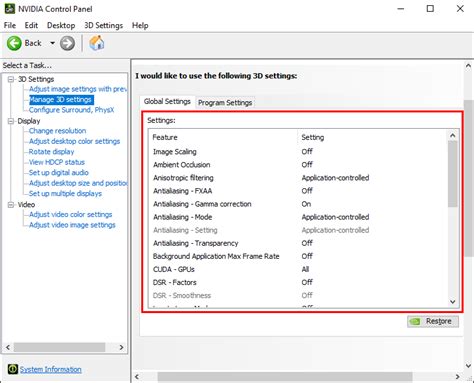Switch to Global Settings tab
This screenshot has width=474, height=383.
167,101
